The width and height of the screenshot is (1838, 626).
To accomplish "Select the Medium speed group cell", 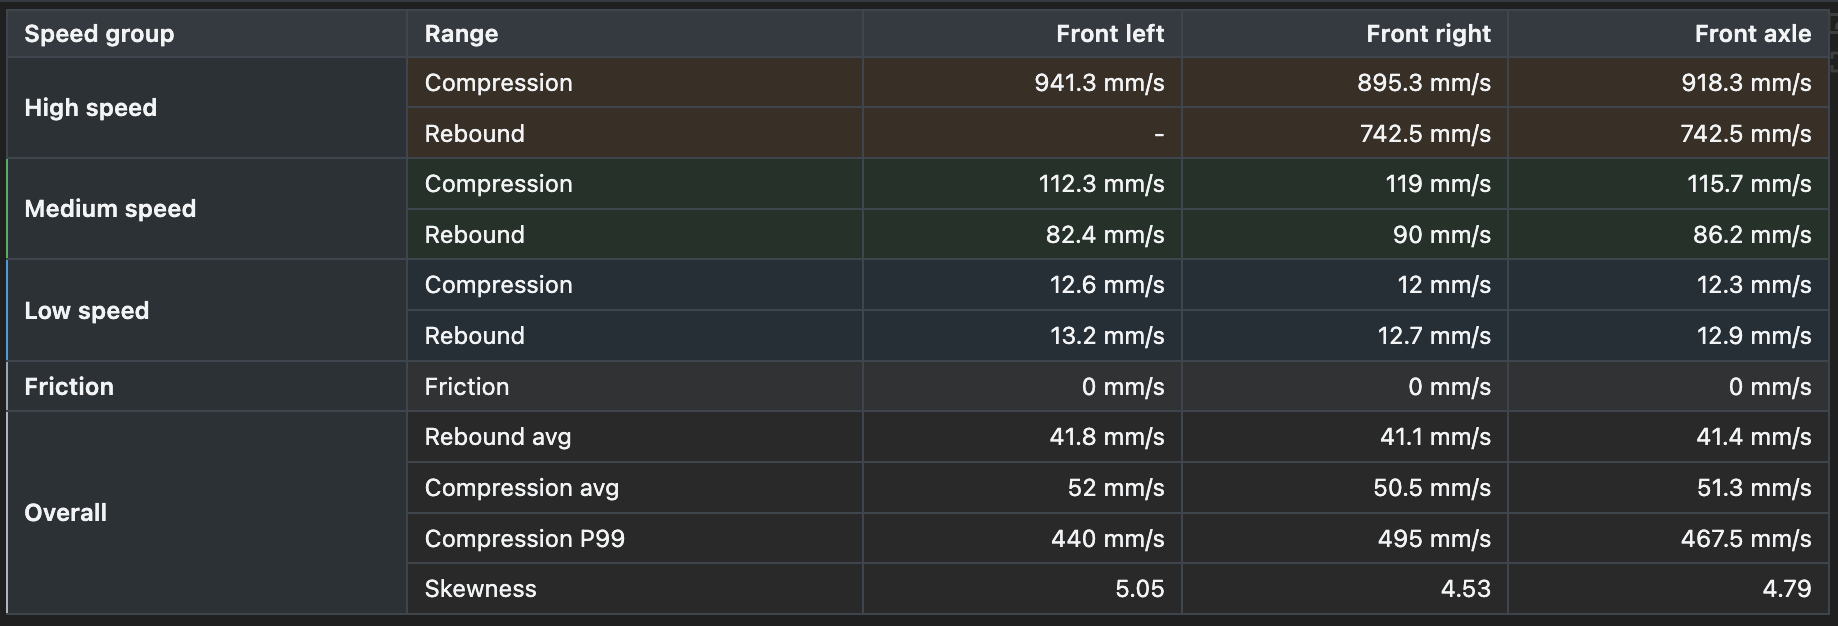I will pos(207,209).
